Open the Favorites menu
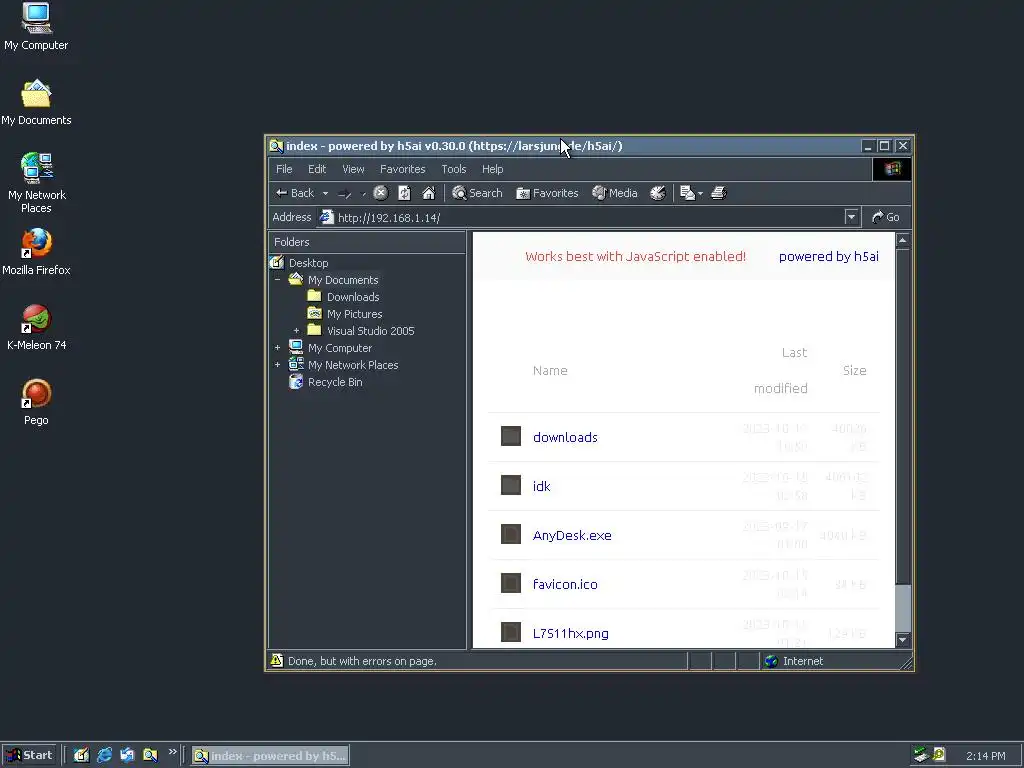 [x=402, y=169]
